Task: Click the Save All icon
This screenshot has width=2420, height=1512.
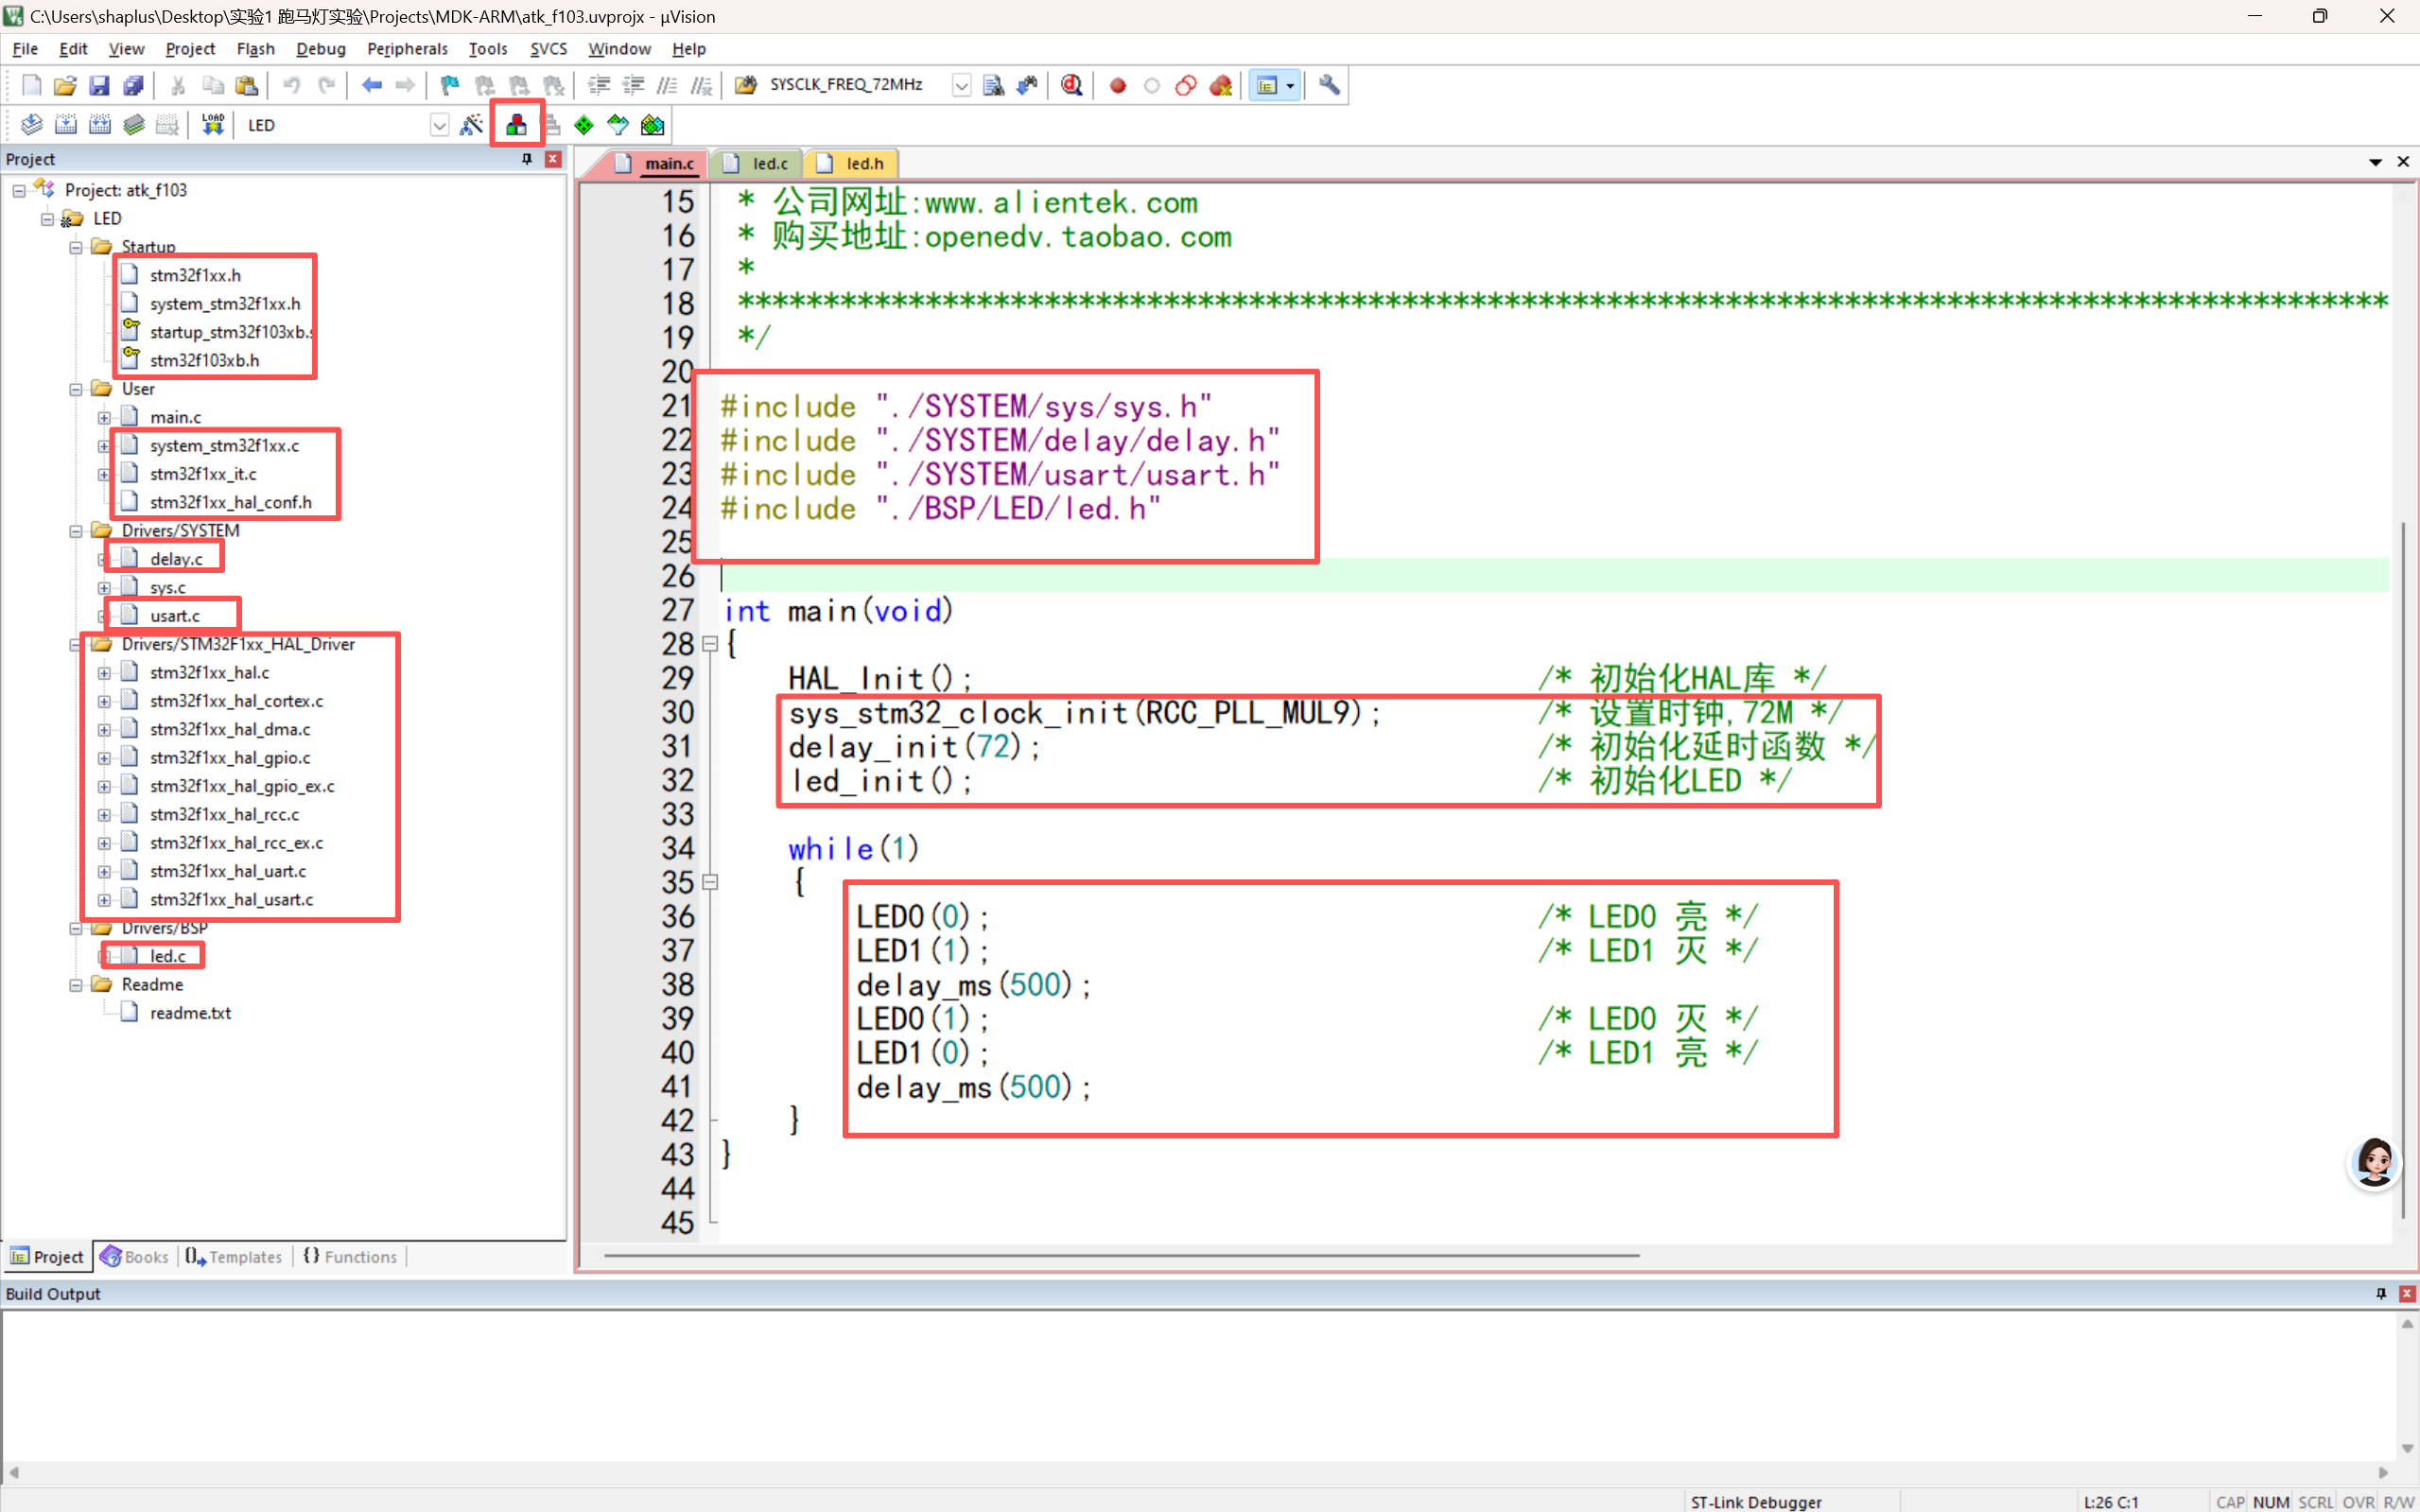Action: [133, 85]
